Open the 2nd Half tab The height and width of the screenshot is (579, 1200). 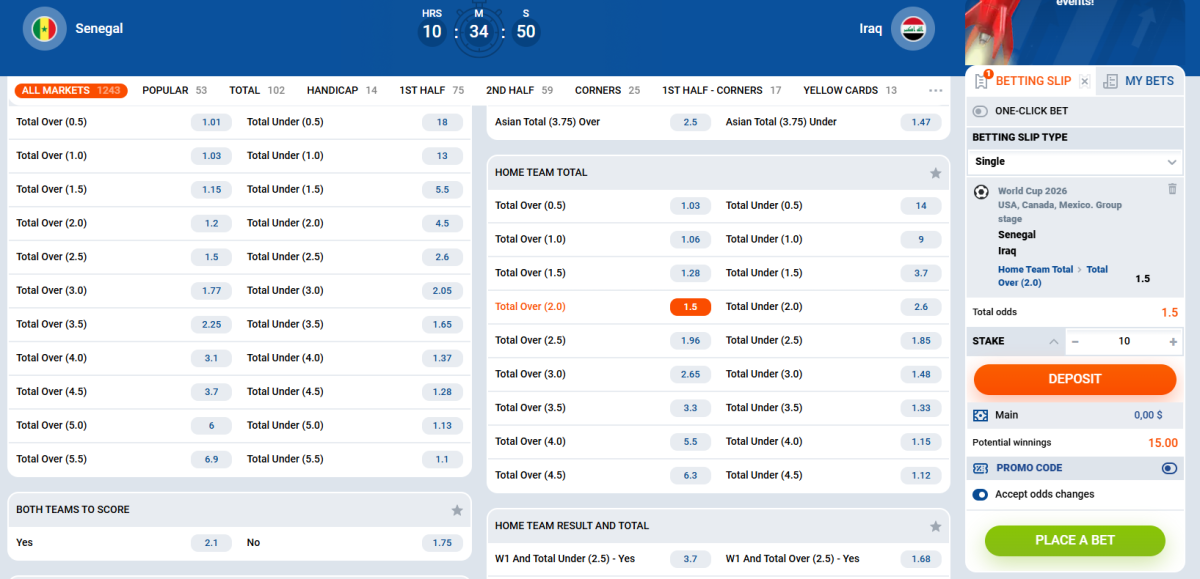click(x=519, y=90)
